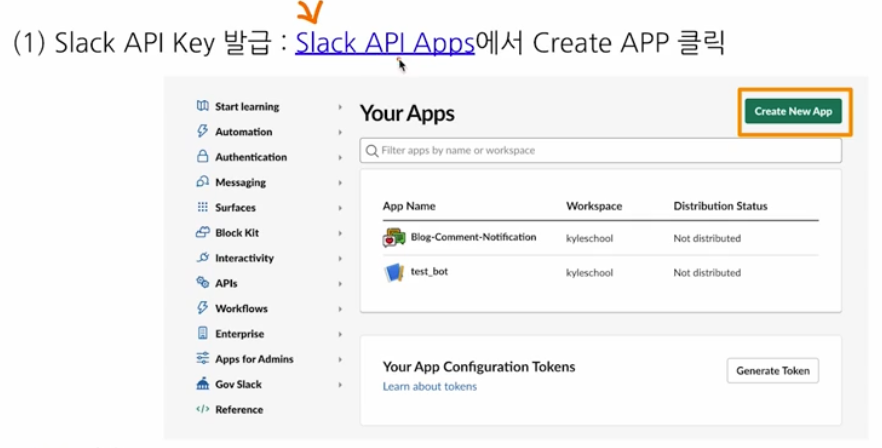Viewport: 882px width, 448px height.
Task: Click the Enterprise building icon
Action: point(202,333)
